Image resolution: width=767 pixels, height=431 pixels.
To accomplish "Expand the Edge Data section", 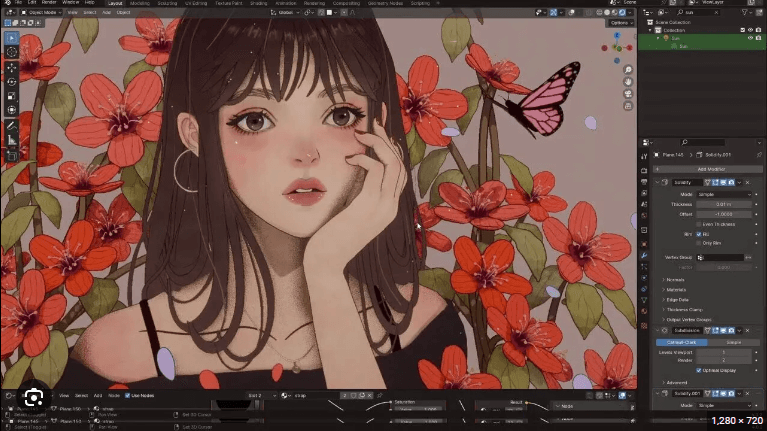I will [x=676, y=299].
